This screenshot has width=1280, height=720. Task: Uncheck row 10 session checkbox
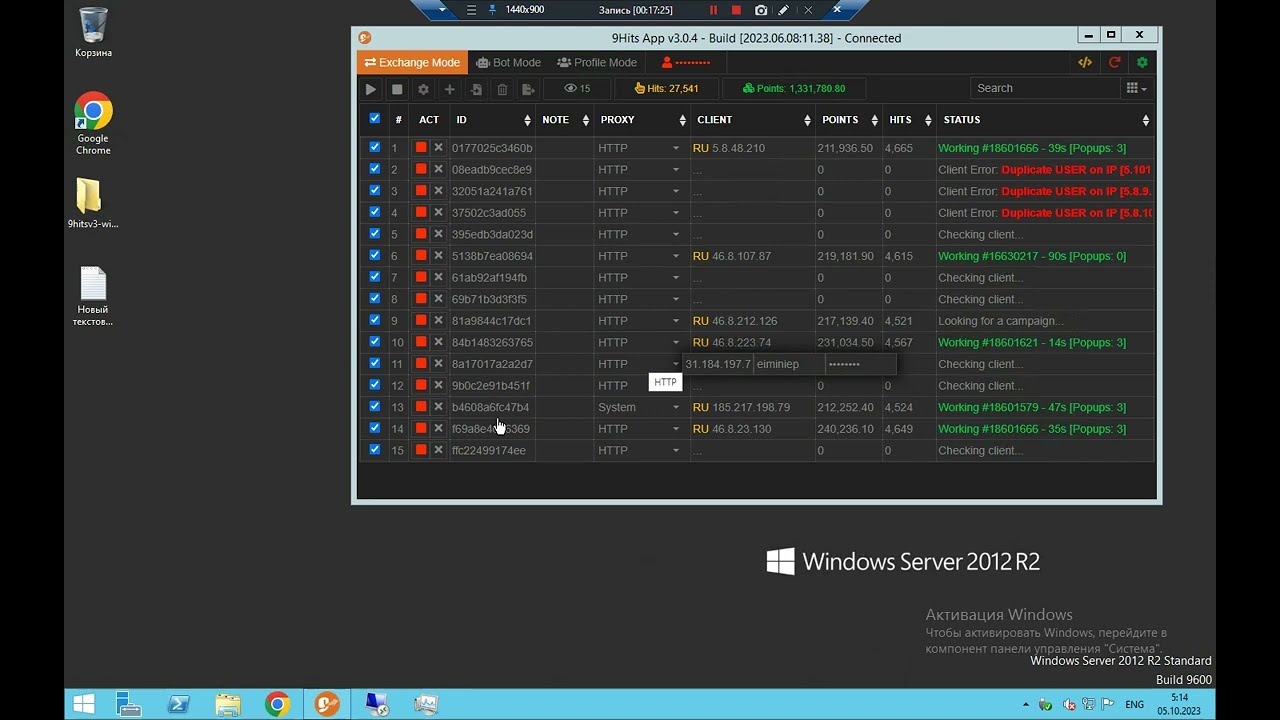coord(375,341)
